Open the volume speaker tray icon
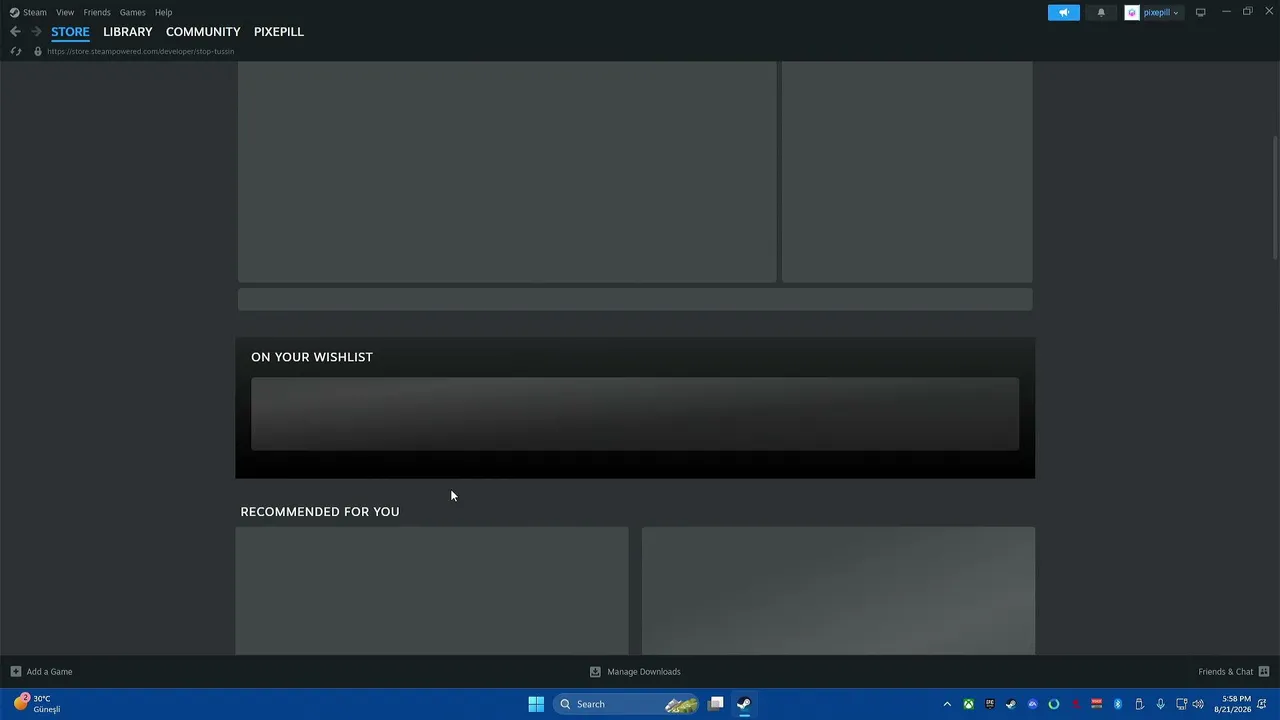 point(1198,704)
